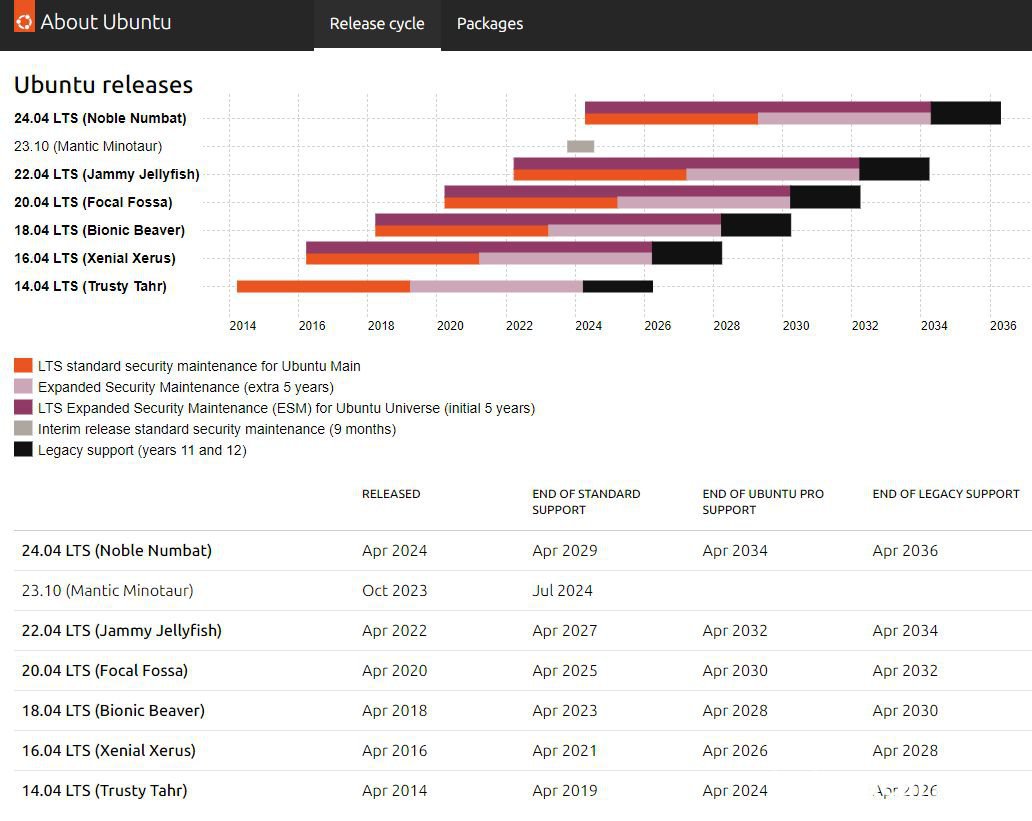1032x821 pixels.
Task: Click the 18.04 LTS (Bionic Beaver) table row name
Action: (x=113, y=711)
